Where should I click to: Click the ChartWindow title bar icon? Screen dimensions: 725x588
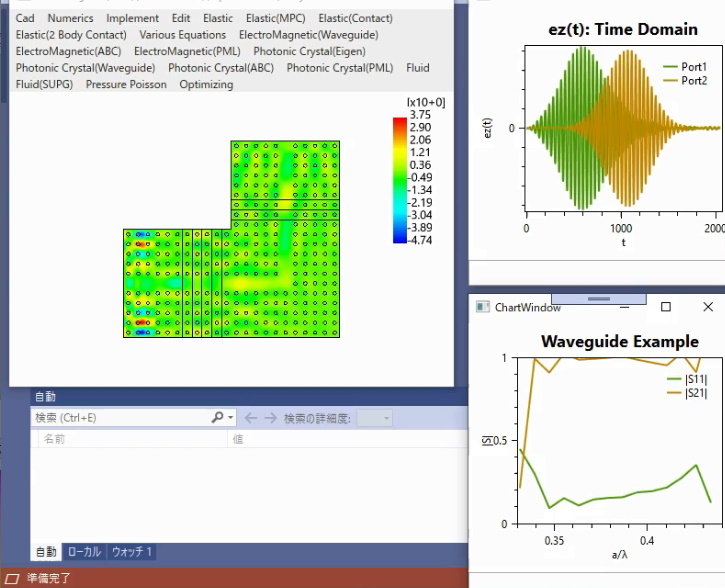click(x=483, y=307)
